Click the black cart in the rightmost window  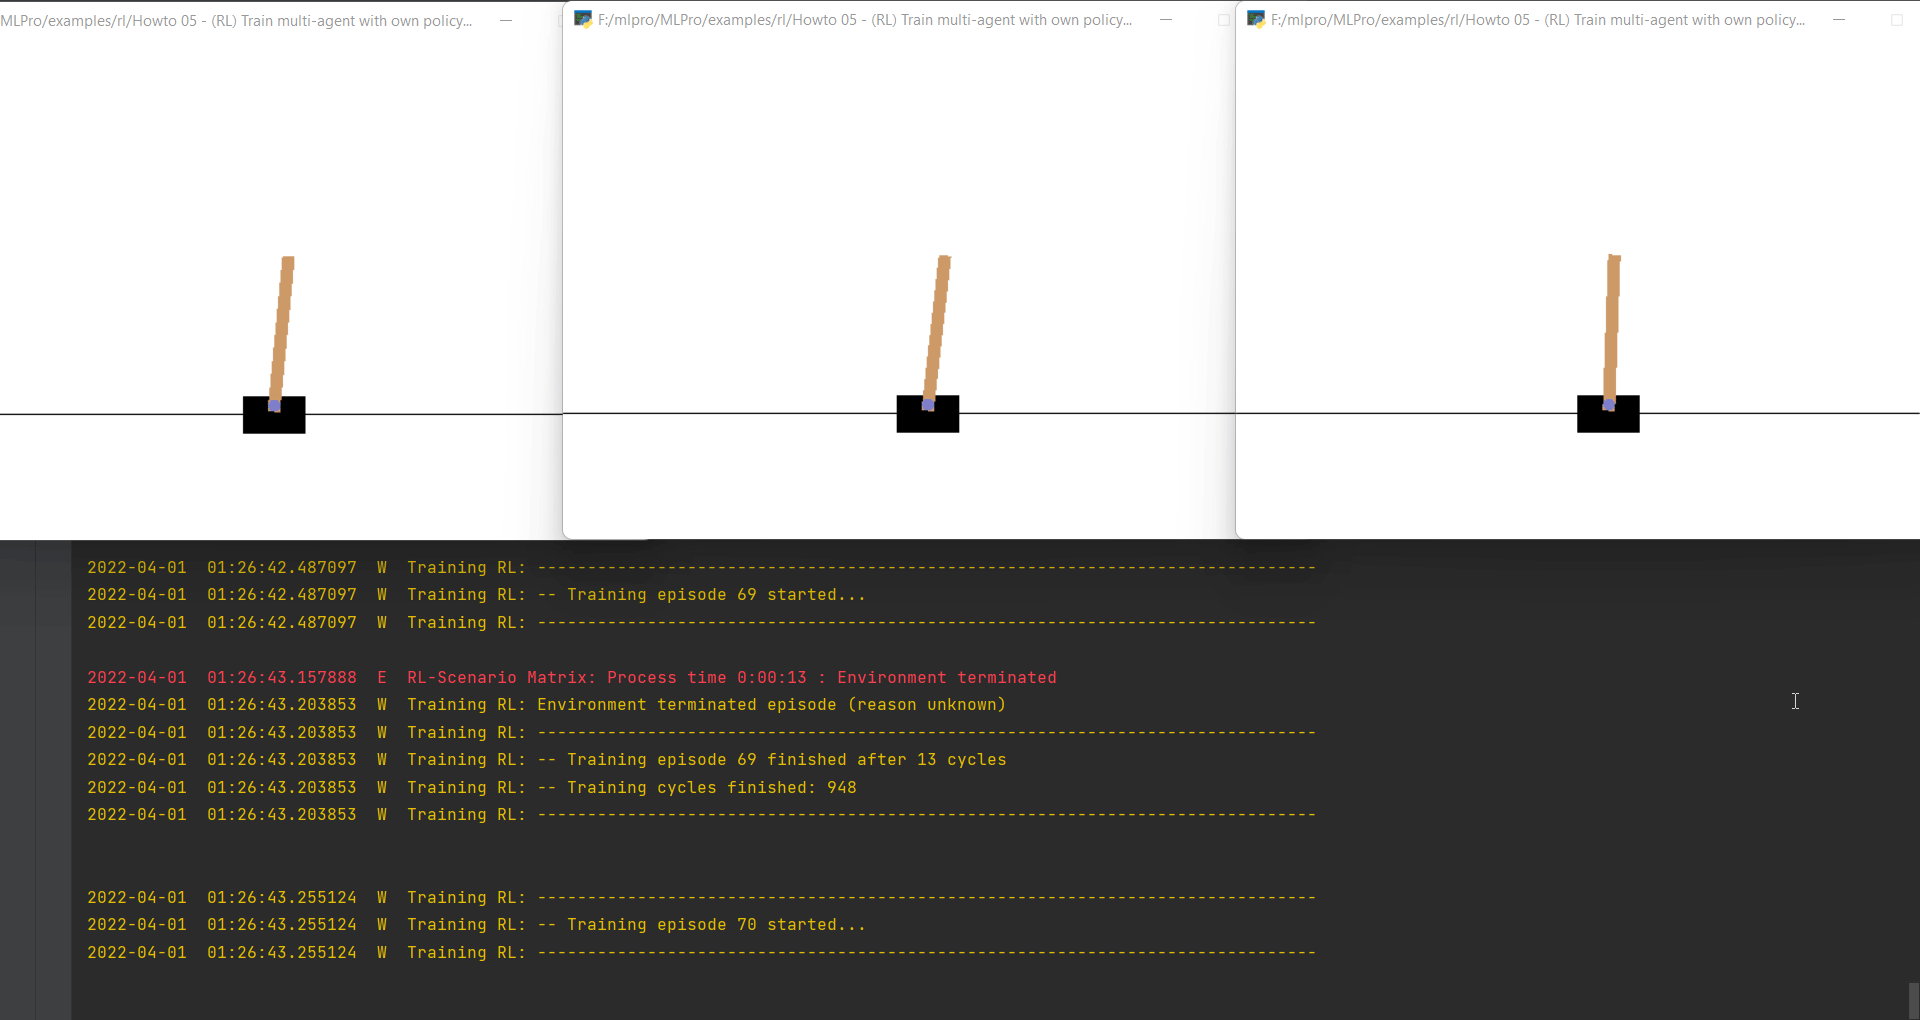pyautogui.click(x=1608, y=414)
